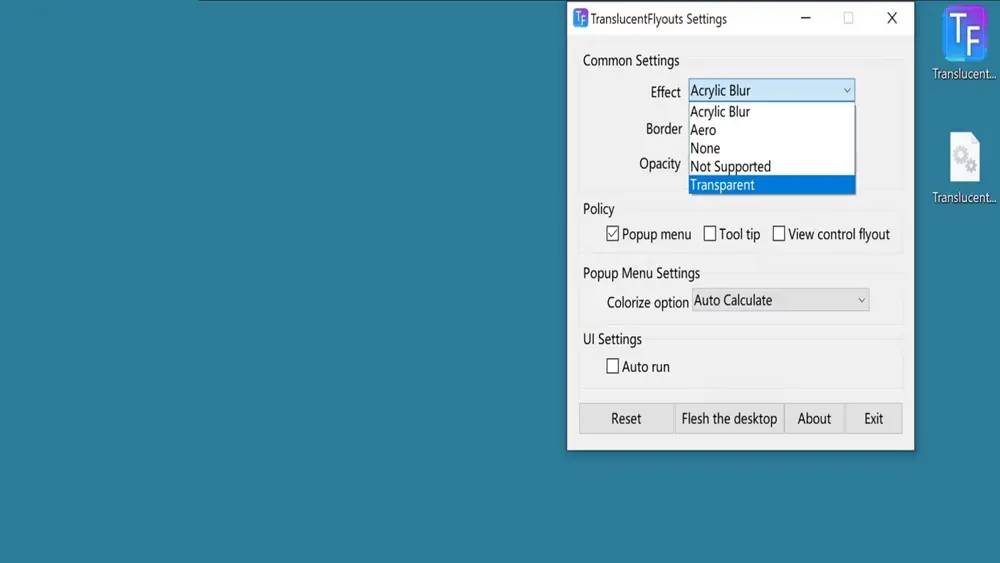Click the TF app icon in the title bar
Image resolution: width=1000 pixels, height=563 pixels.
[x=580, y=18]
